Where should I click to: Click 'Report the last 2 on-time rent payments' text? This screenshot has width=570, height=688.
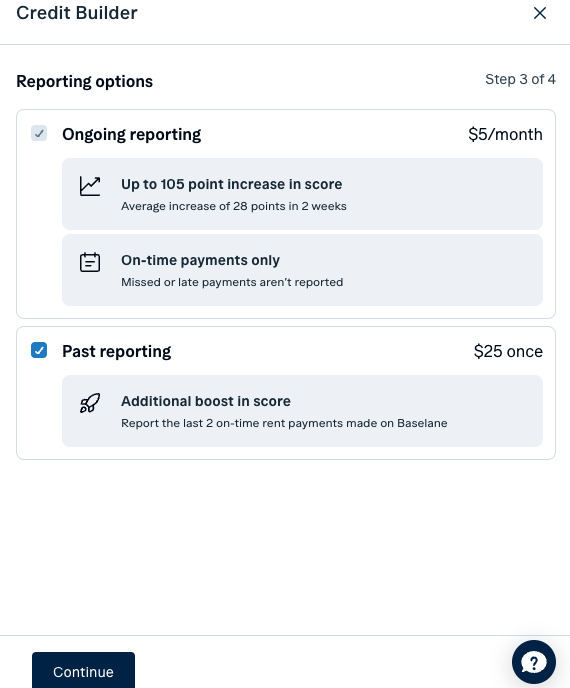tap(284, 423)
